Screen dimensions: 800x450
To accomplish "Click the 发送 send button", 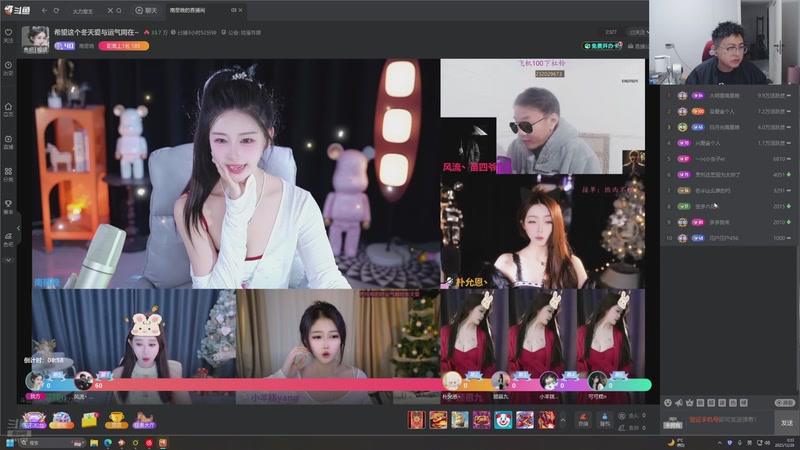I will 786,423.
